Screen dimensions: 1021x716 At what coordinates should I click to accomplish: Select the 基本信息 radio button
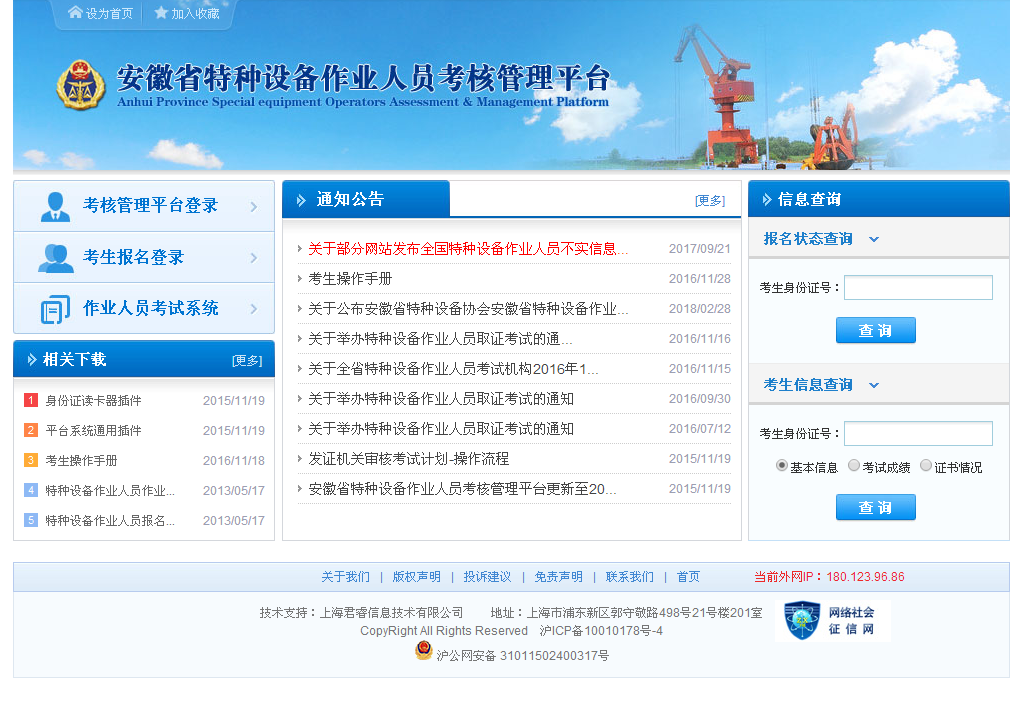[x=782, y=466]
